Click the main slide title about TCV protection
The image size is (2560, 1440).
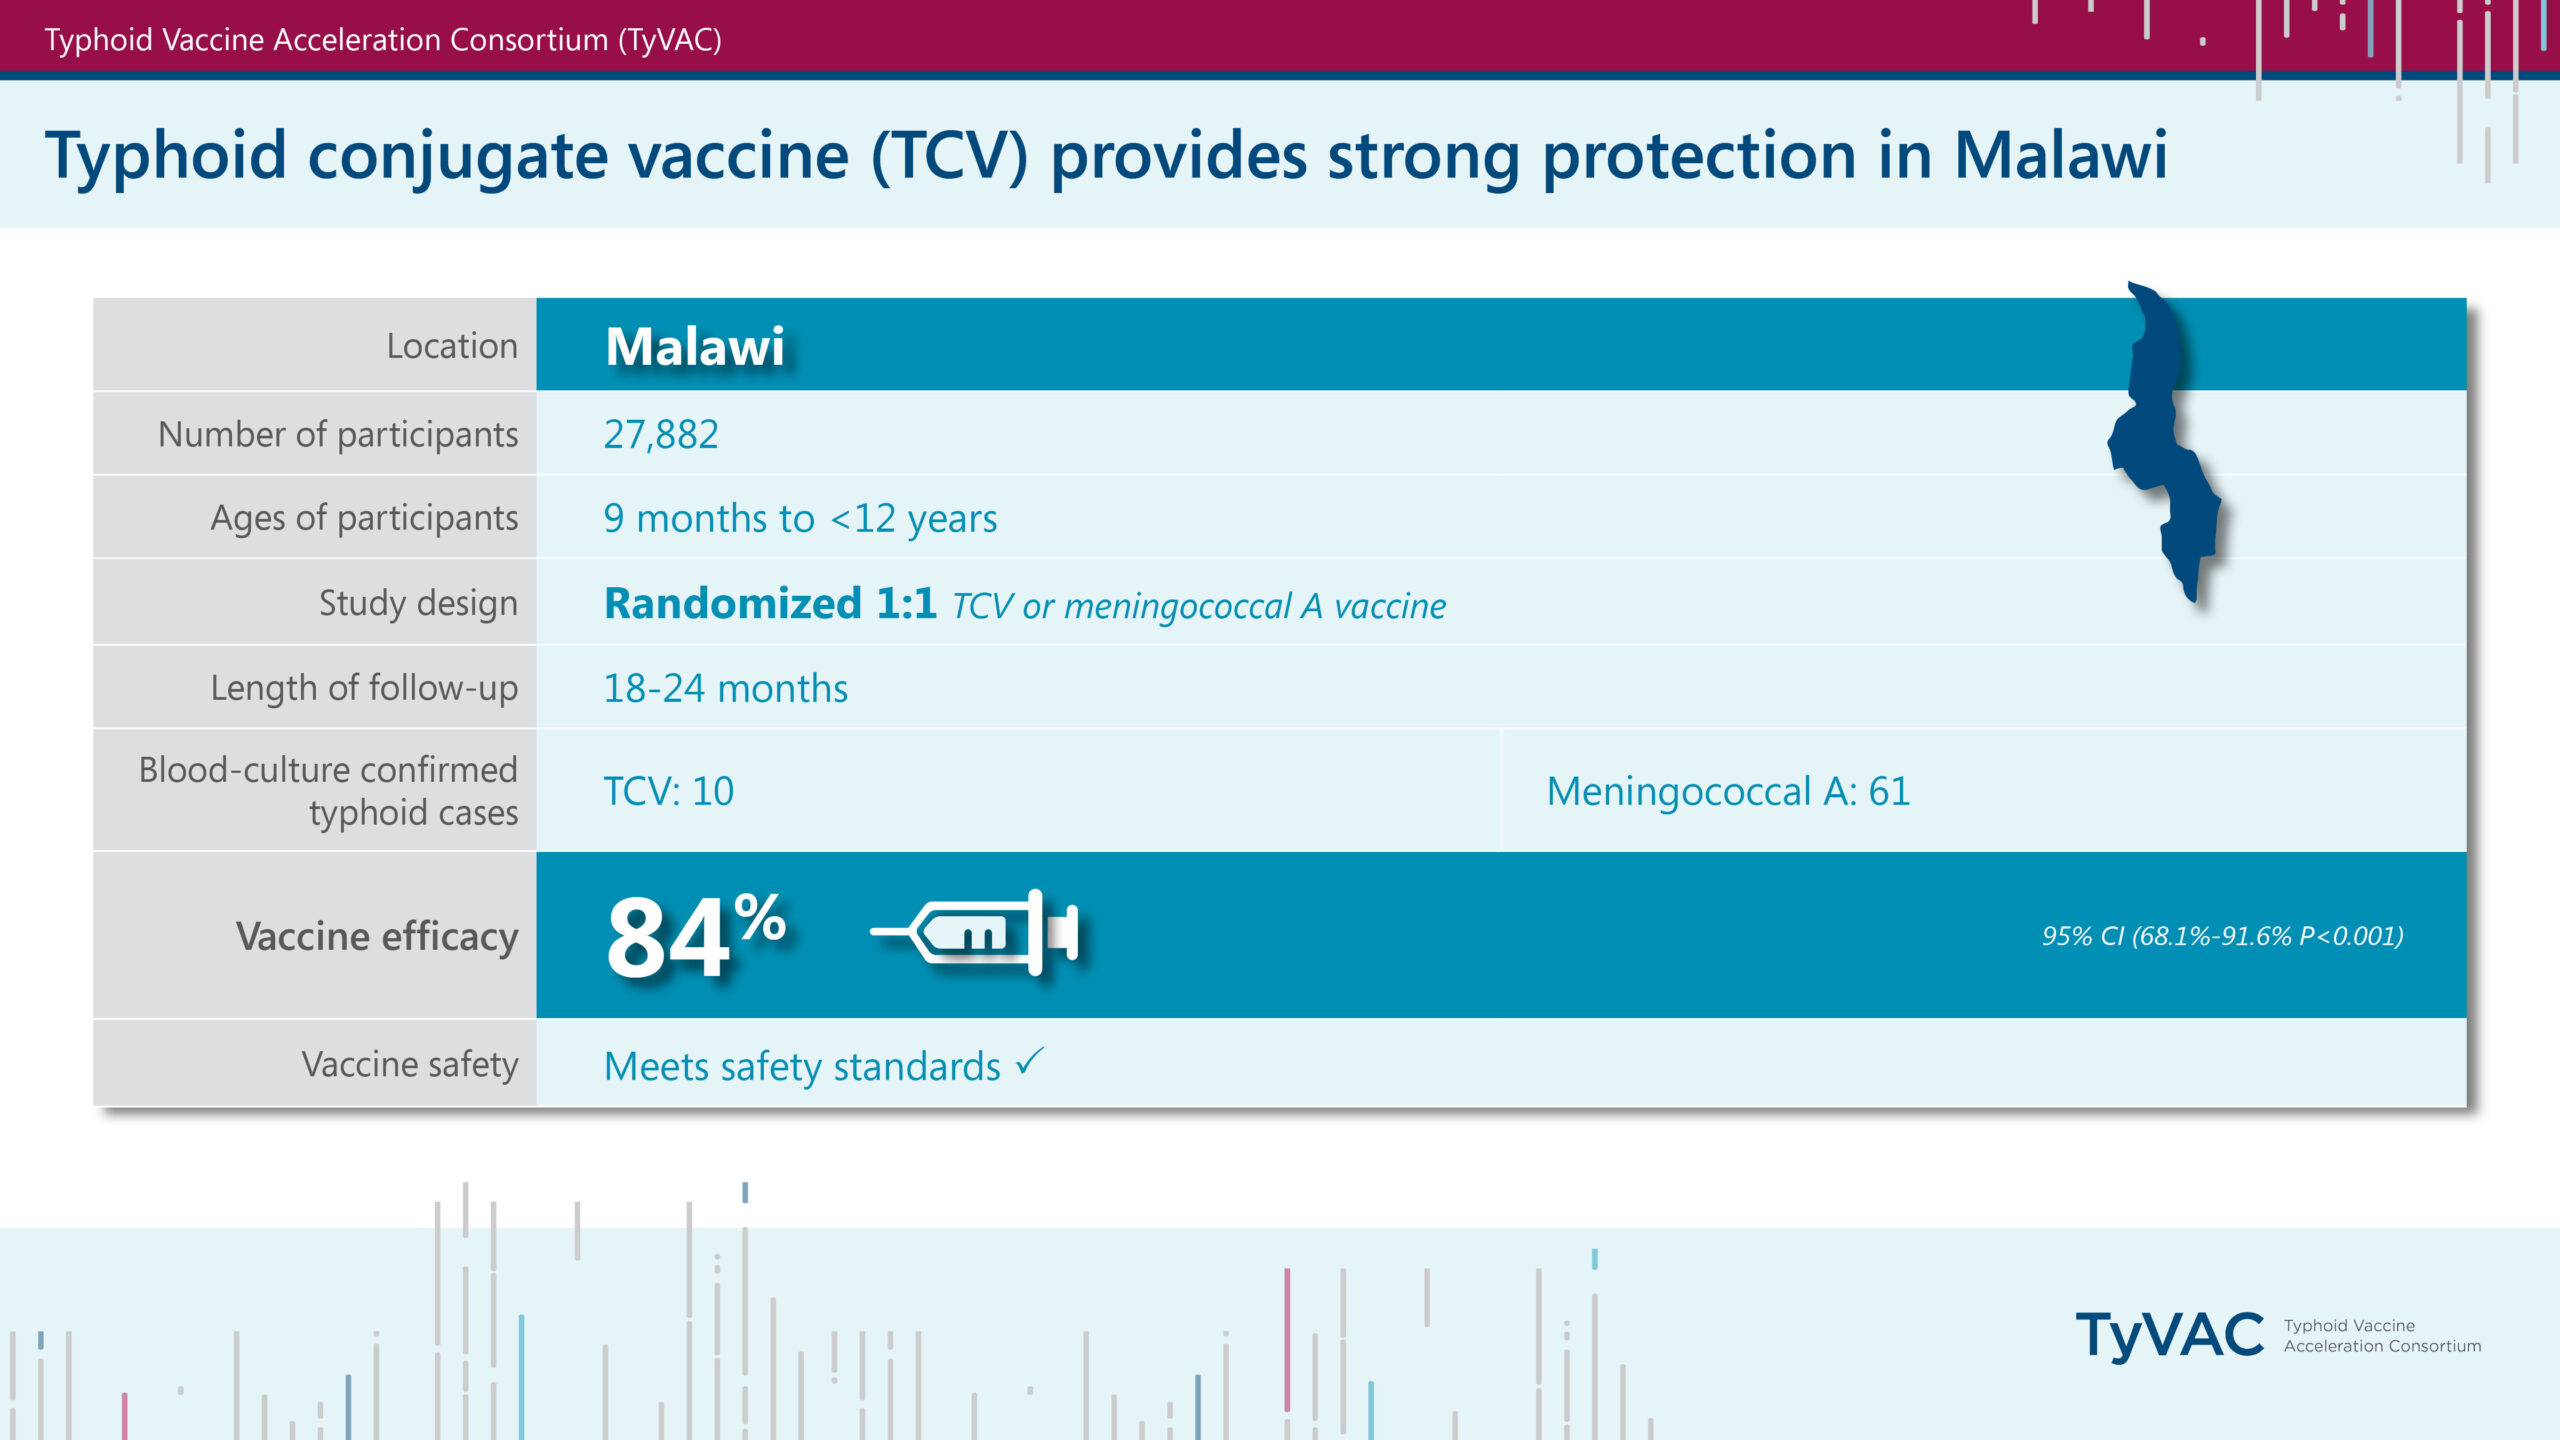coord(1106,157)
